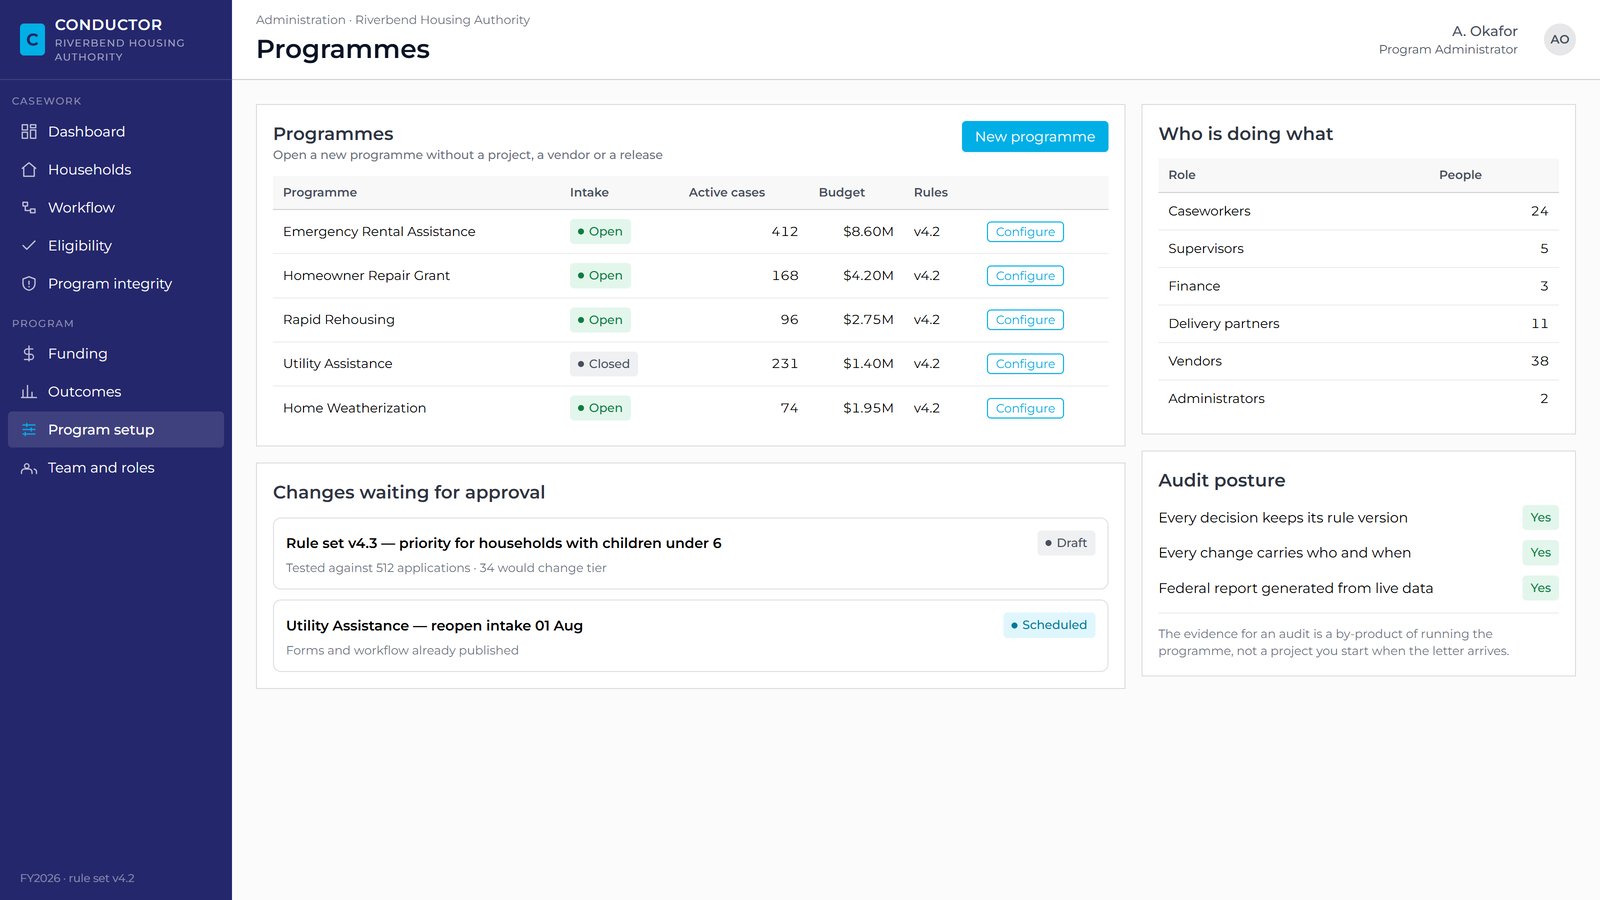Click the $1.40M budget value

tap(868, 363)
